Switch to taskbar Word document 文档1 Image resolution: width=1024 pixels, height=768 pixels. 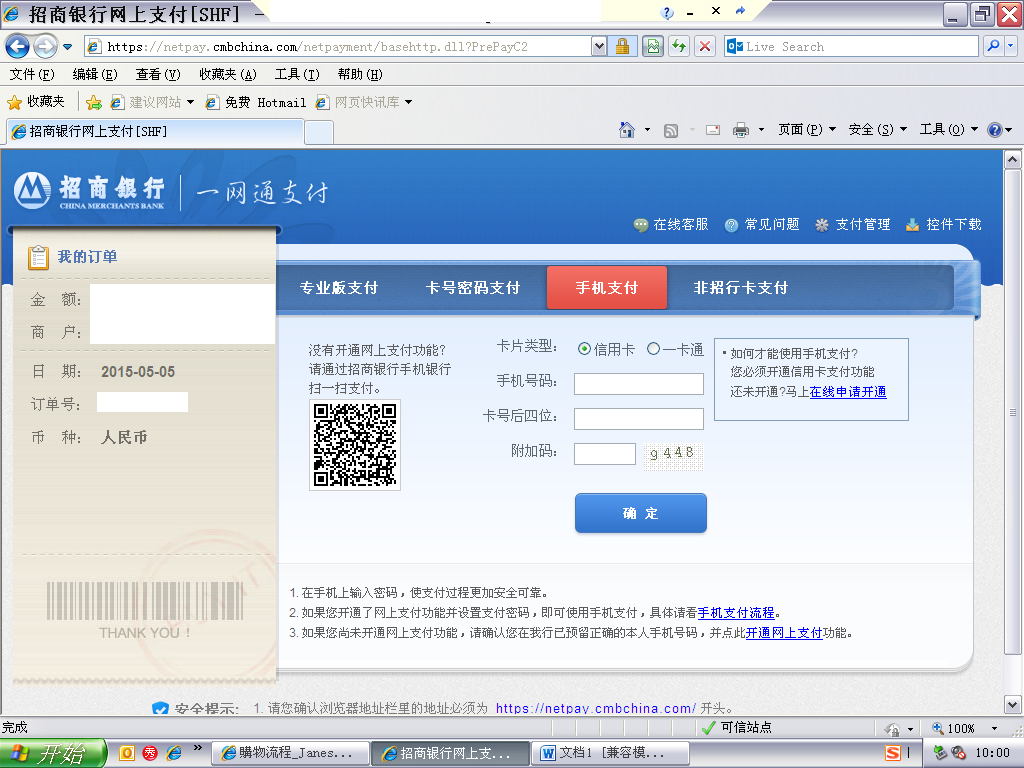[610, 753]
